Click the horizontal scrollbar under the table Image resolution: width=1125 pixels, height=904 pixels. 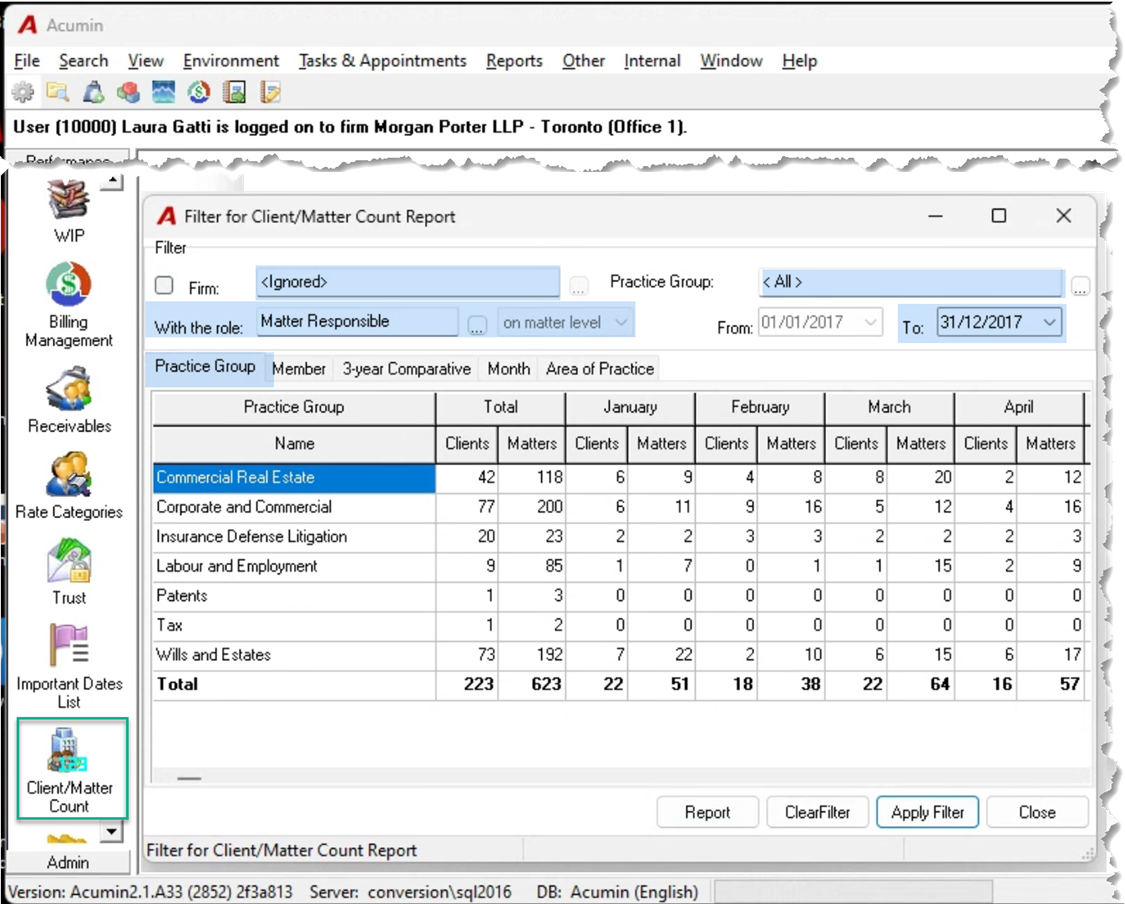pyautogui.click(x=621, y=778)
